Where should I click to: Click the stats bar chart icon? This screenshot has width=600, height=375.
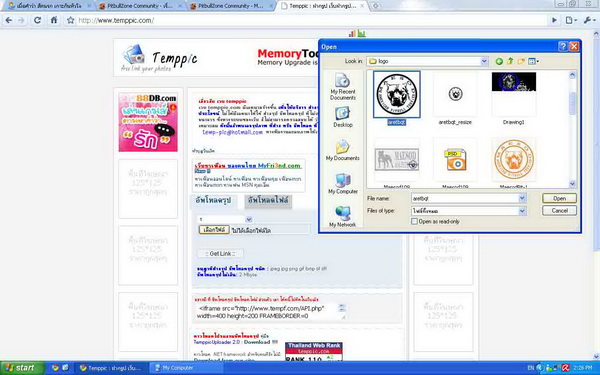pos(357,34)
